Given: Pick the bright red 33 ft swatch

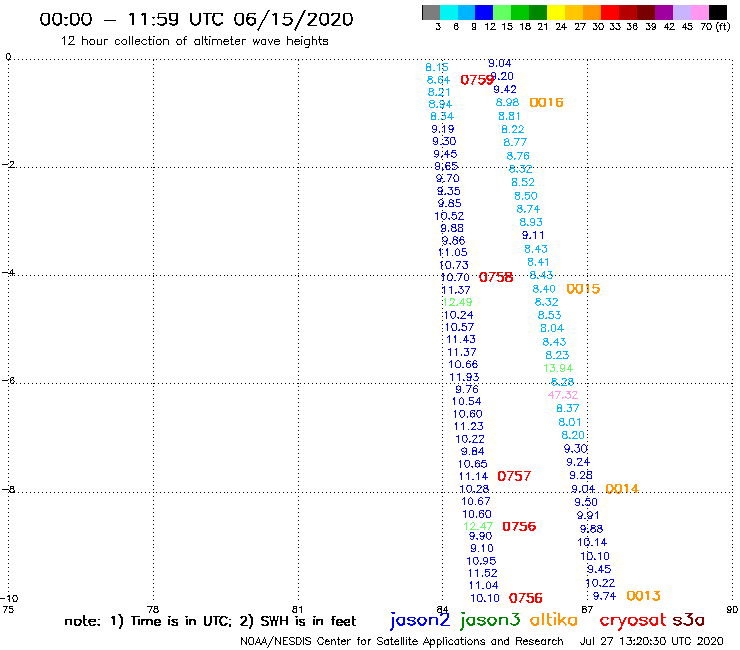Looking at the screenshot, I should [x=610, y=12].
